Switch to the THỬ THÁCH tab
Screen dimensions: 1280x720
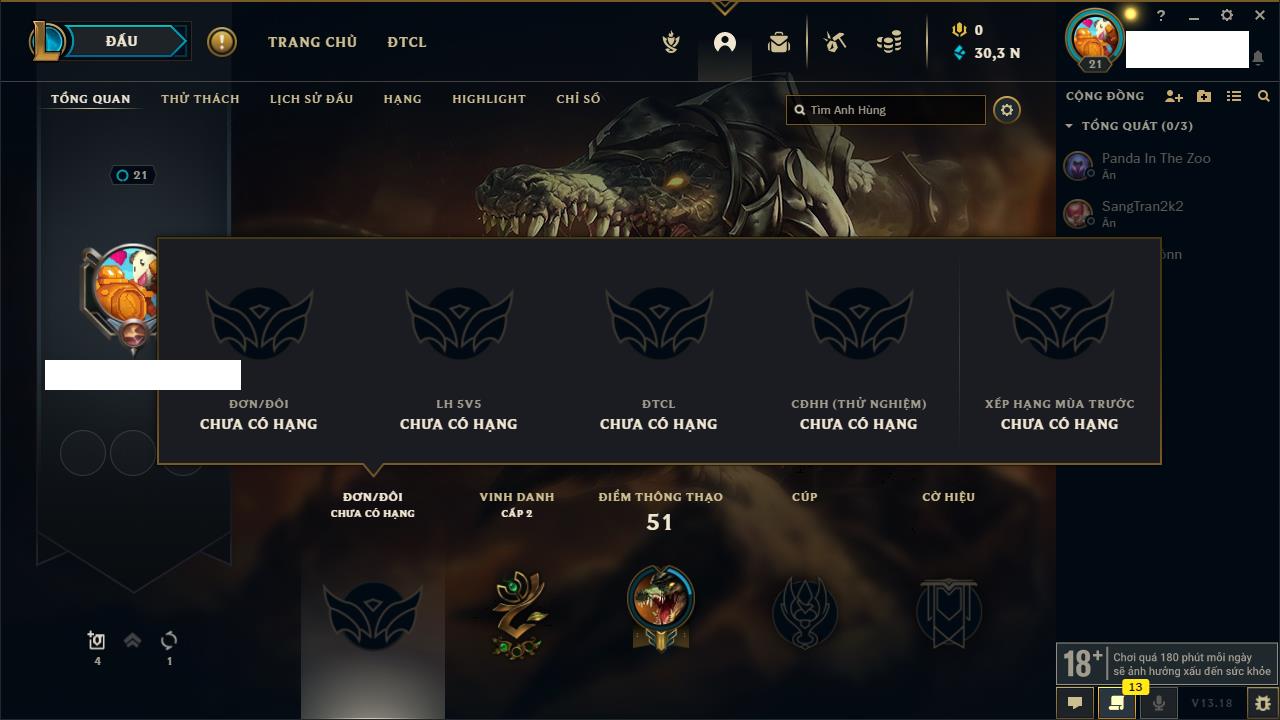(x=200, y=99)
